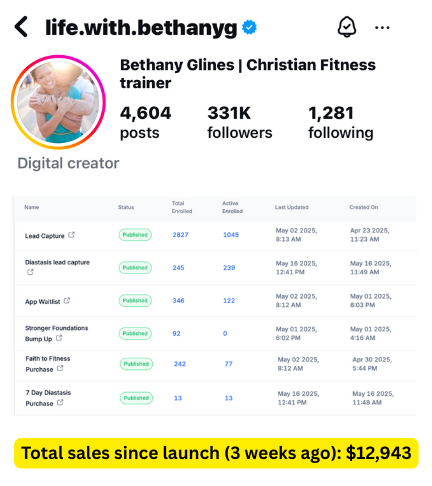Open active enrolled count 1045

click(x=231, y=235)
